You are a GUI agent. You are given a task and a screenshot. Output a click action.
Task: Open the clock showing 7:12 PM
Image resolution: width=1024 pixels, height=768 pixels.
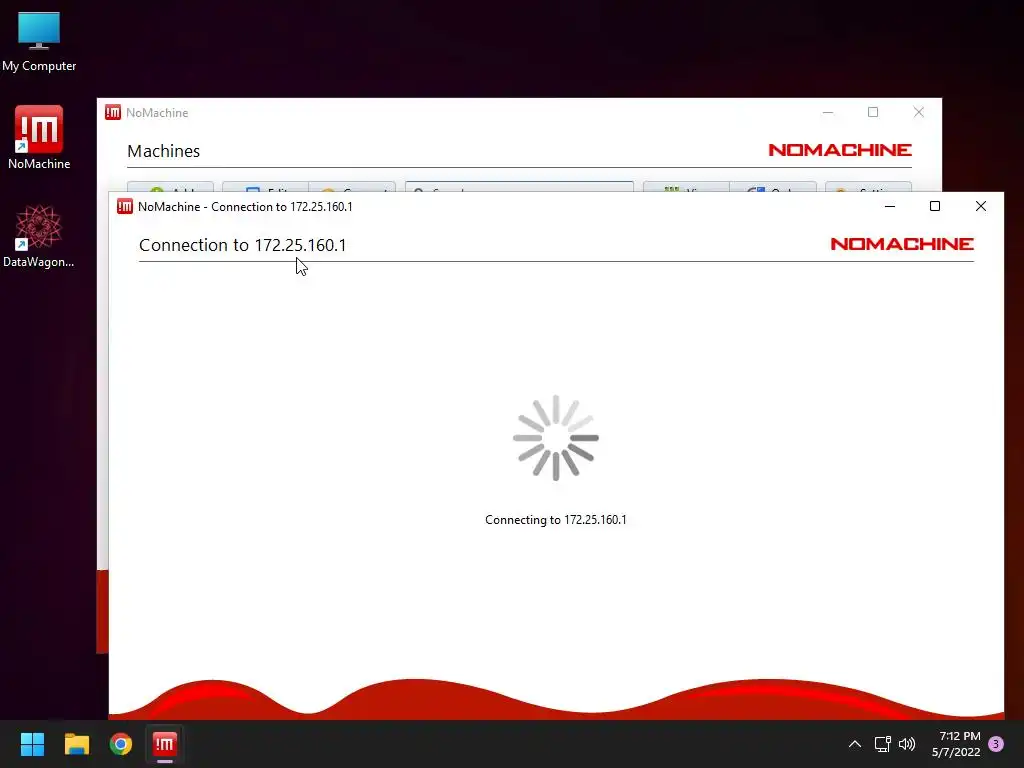(956, 744)
